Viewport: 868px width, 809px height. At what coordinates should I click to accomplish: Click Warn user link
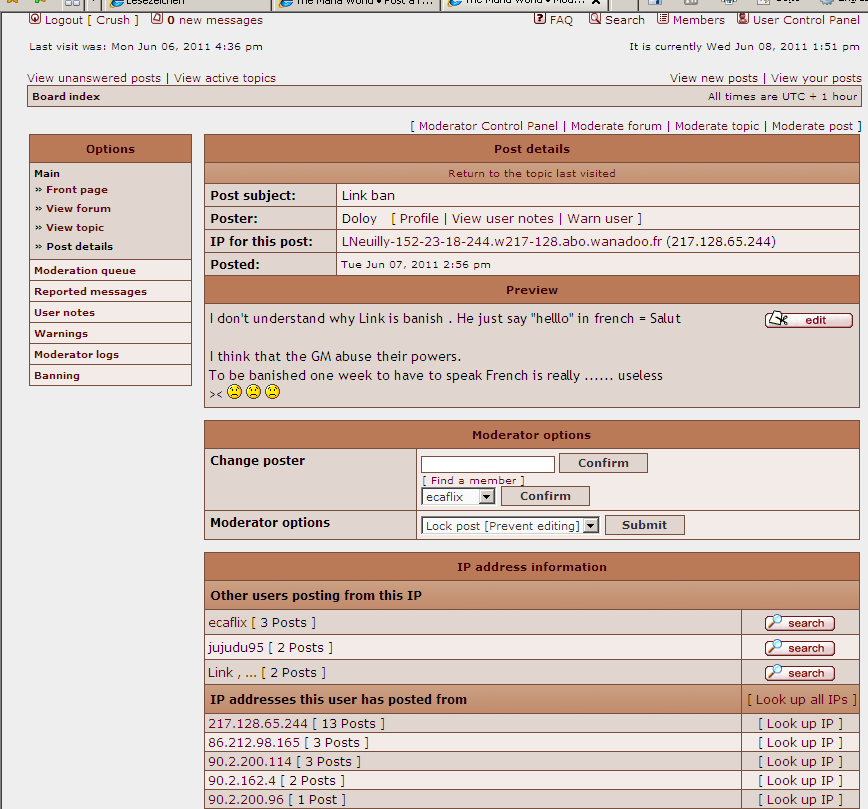coord(600,219)
